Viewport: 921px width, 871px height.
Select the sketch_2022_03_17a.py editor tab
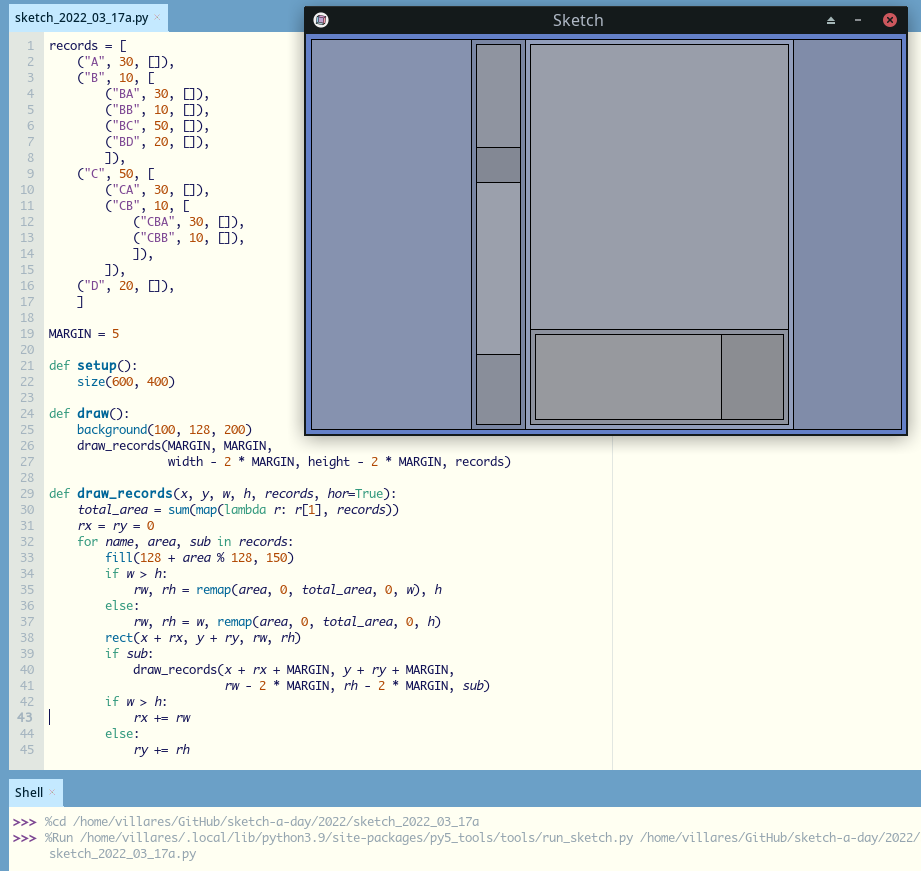click(82, 18)
